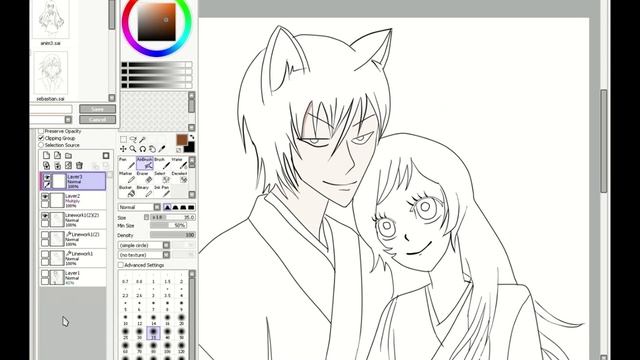Select the Brush tool
The width and height of the screenshot is (640, 360).
click(x=162, y=163)
